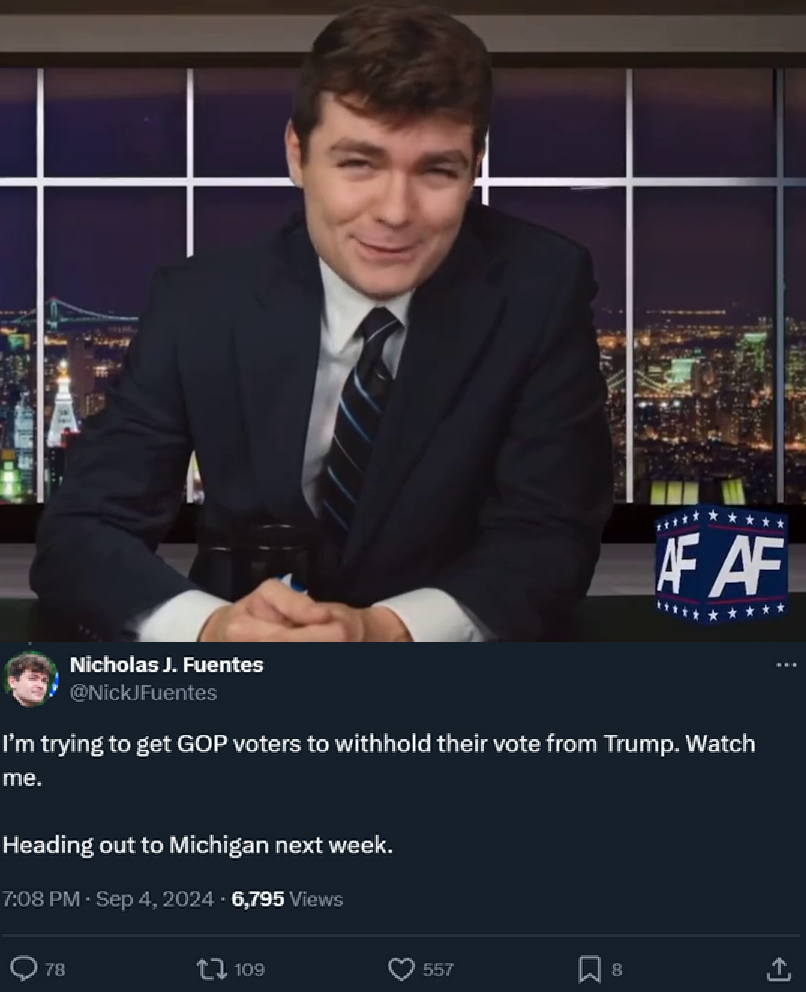Click the 78 replies count

(x=56, y=970)
